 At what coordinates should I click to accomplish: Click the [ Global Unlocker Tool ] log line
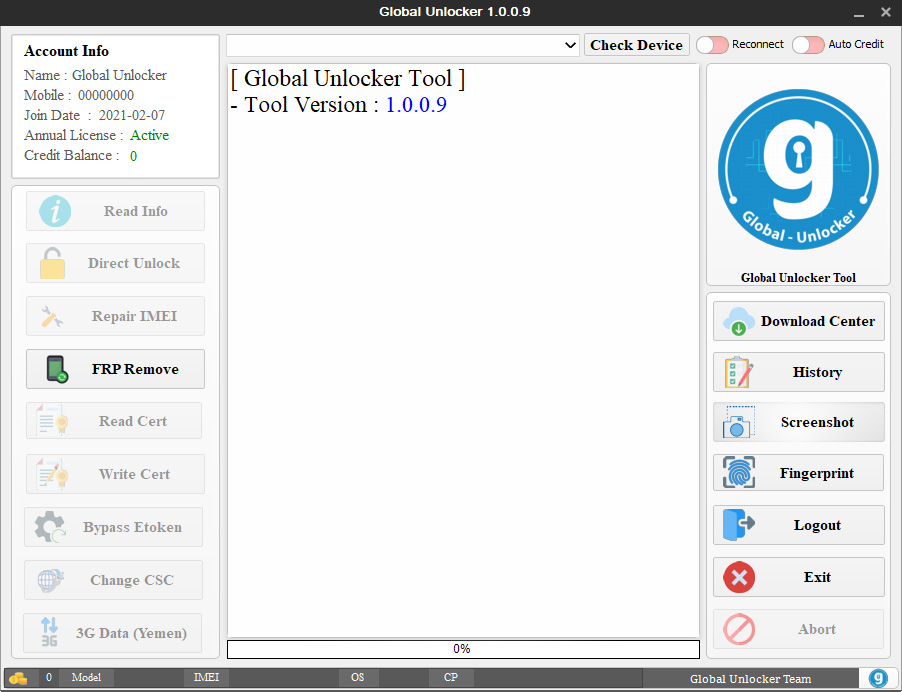348,78
